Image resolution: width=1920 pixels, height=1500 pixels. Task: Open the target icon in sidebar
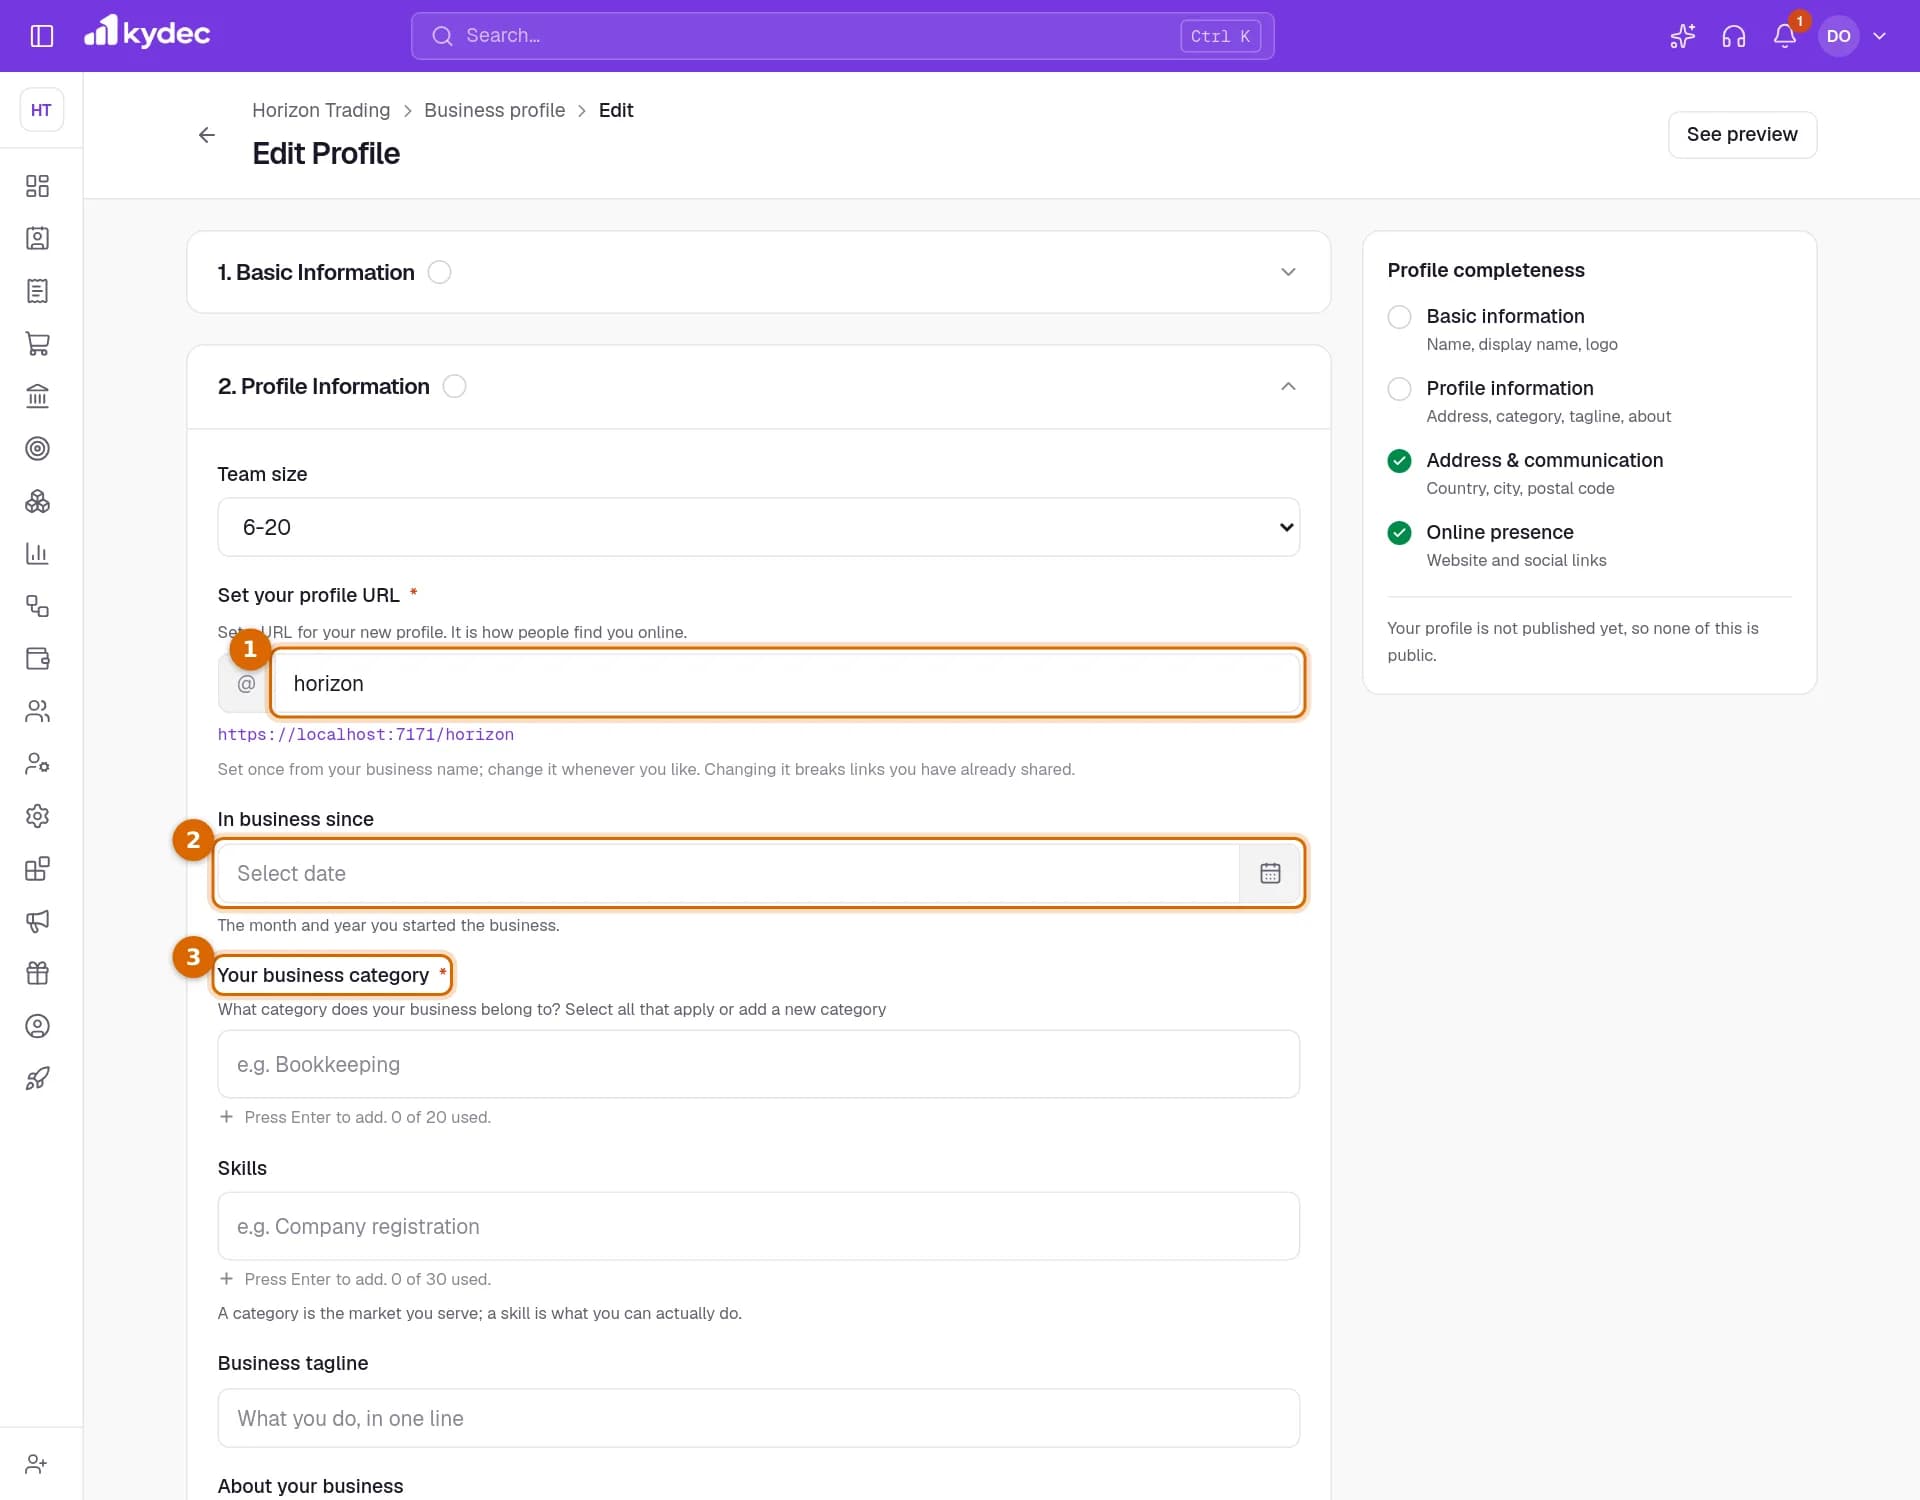pos(37,449)
